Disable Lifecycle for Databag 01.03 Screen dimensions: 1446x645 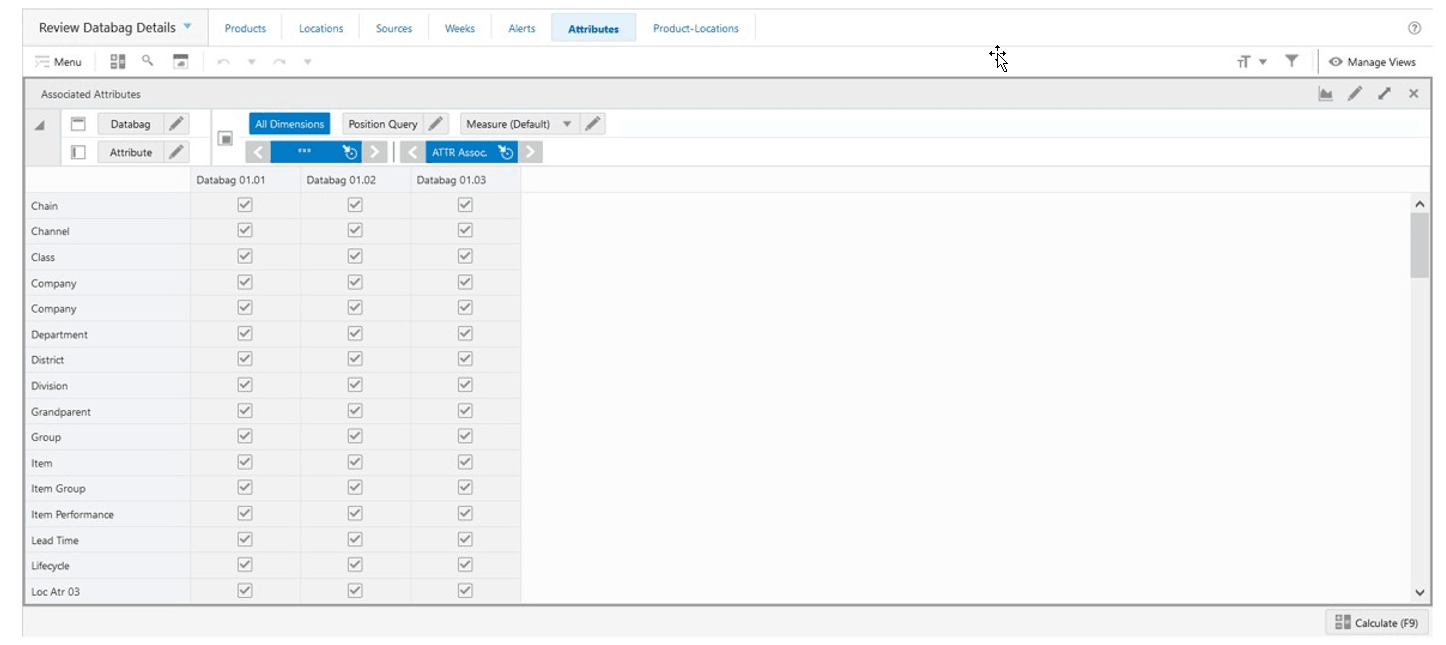[464, 565]
